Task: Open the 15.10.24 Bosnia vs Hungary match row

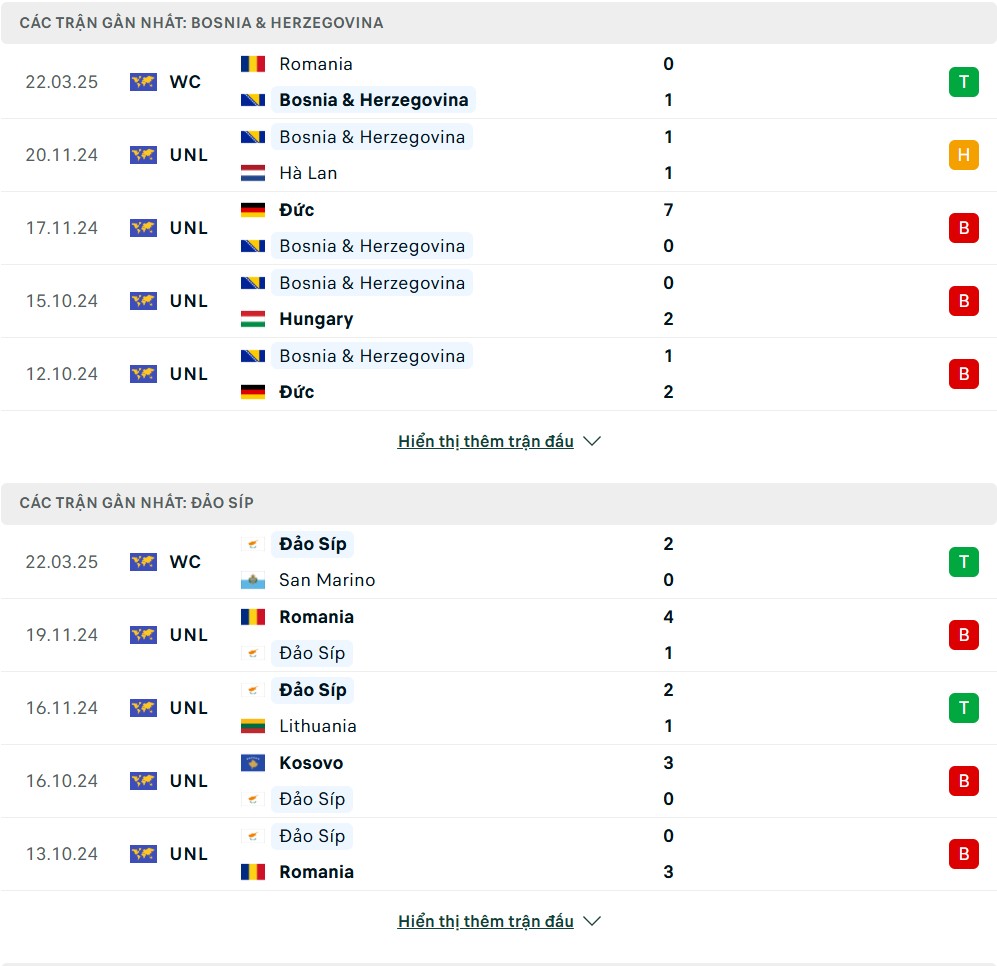Action: [498, 301]
